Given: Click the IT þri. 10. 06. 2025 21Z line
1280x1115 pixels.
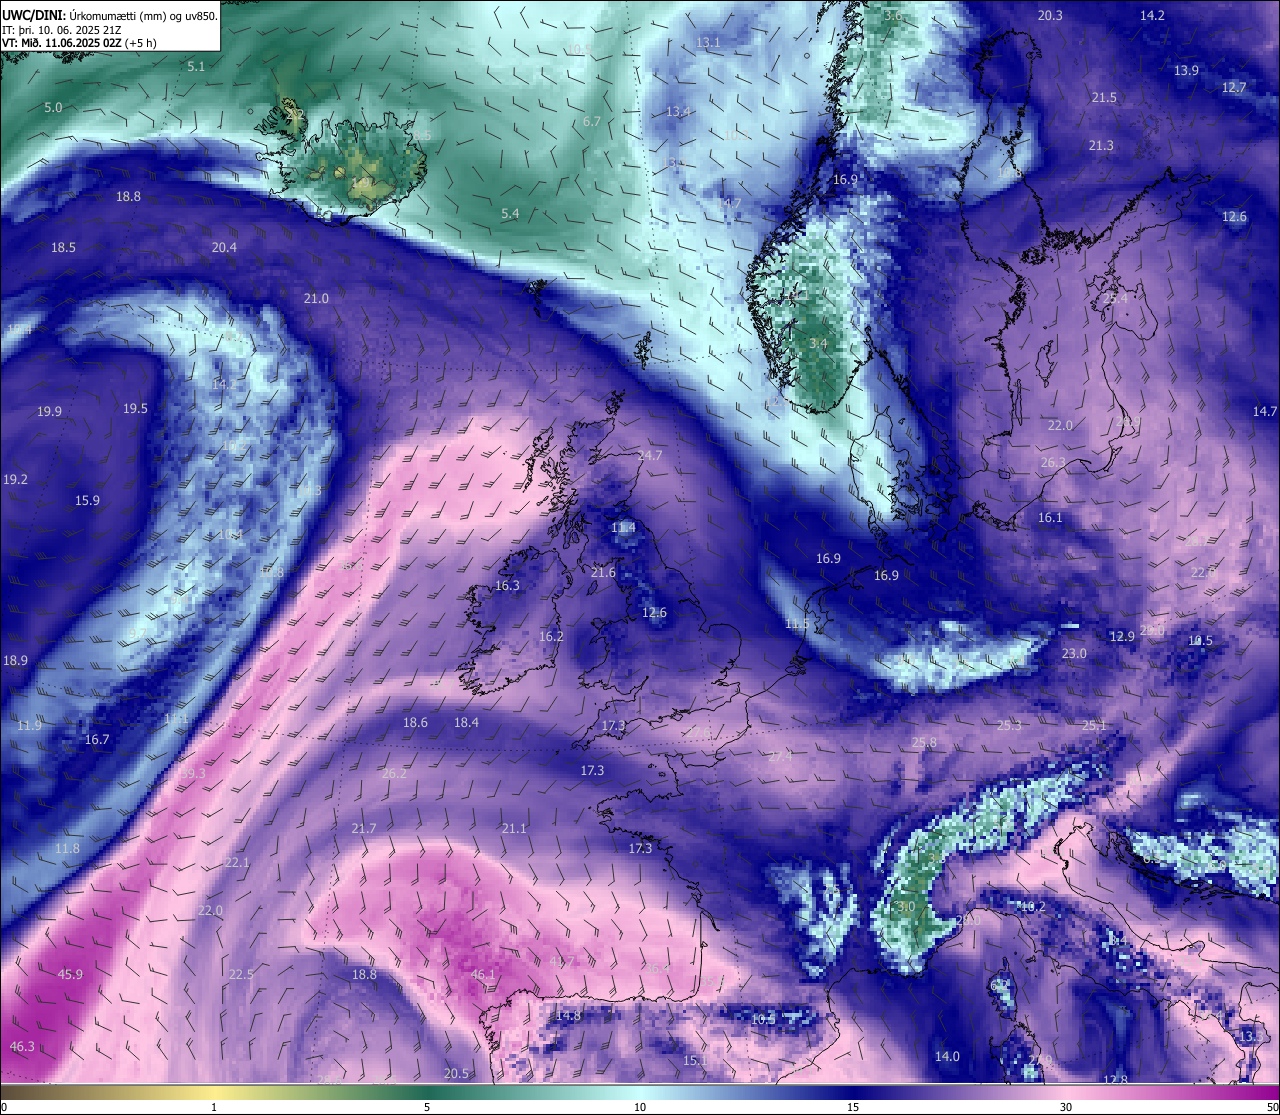Looking at the screenshot, I should point(62,29).
